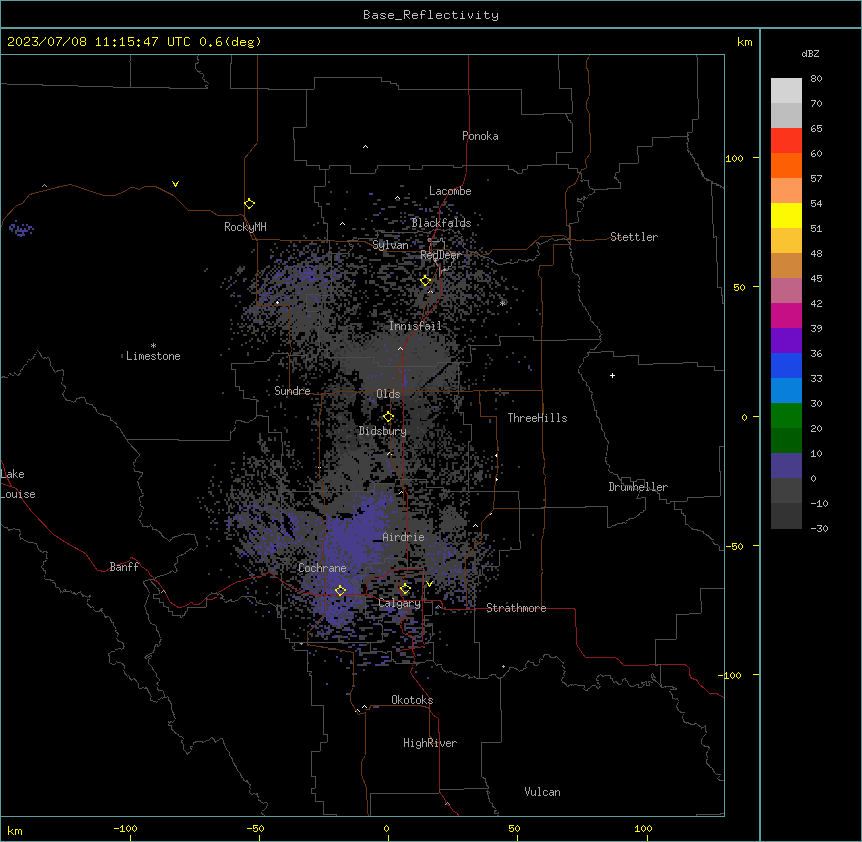
Task: Click the Limestone label
Action: [153, 356]
